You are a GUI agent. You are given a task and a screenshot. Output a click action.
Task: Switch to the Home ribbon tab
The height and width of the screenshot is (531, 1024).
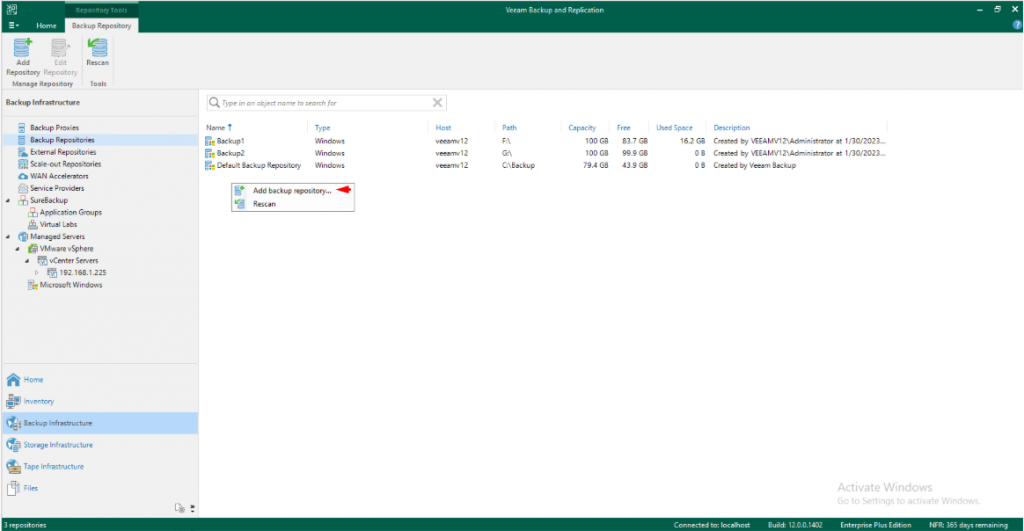[x=46, y=24]
